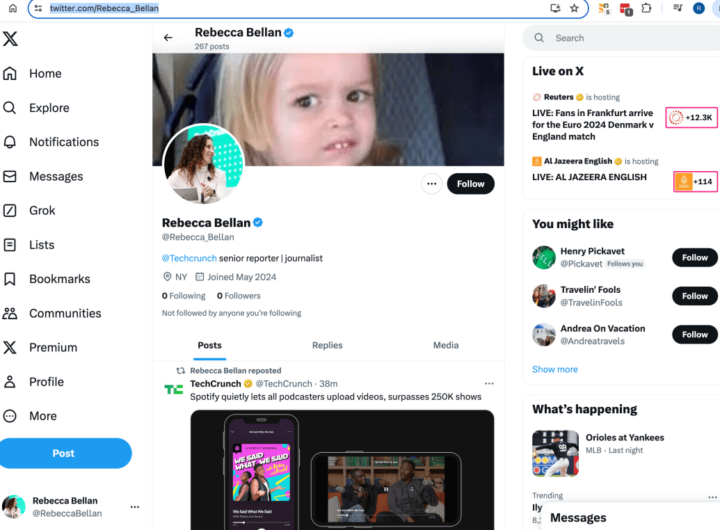The image size is (720, 530).
Task: Follow Henry Pickavet
Action: (694, 257)
